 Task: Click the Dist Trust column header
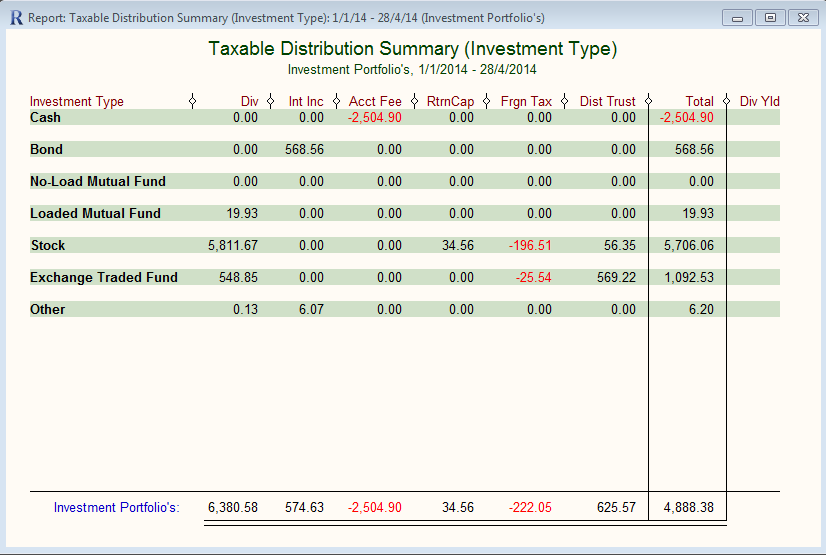(608, 101)
